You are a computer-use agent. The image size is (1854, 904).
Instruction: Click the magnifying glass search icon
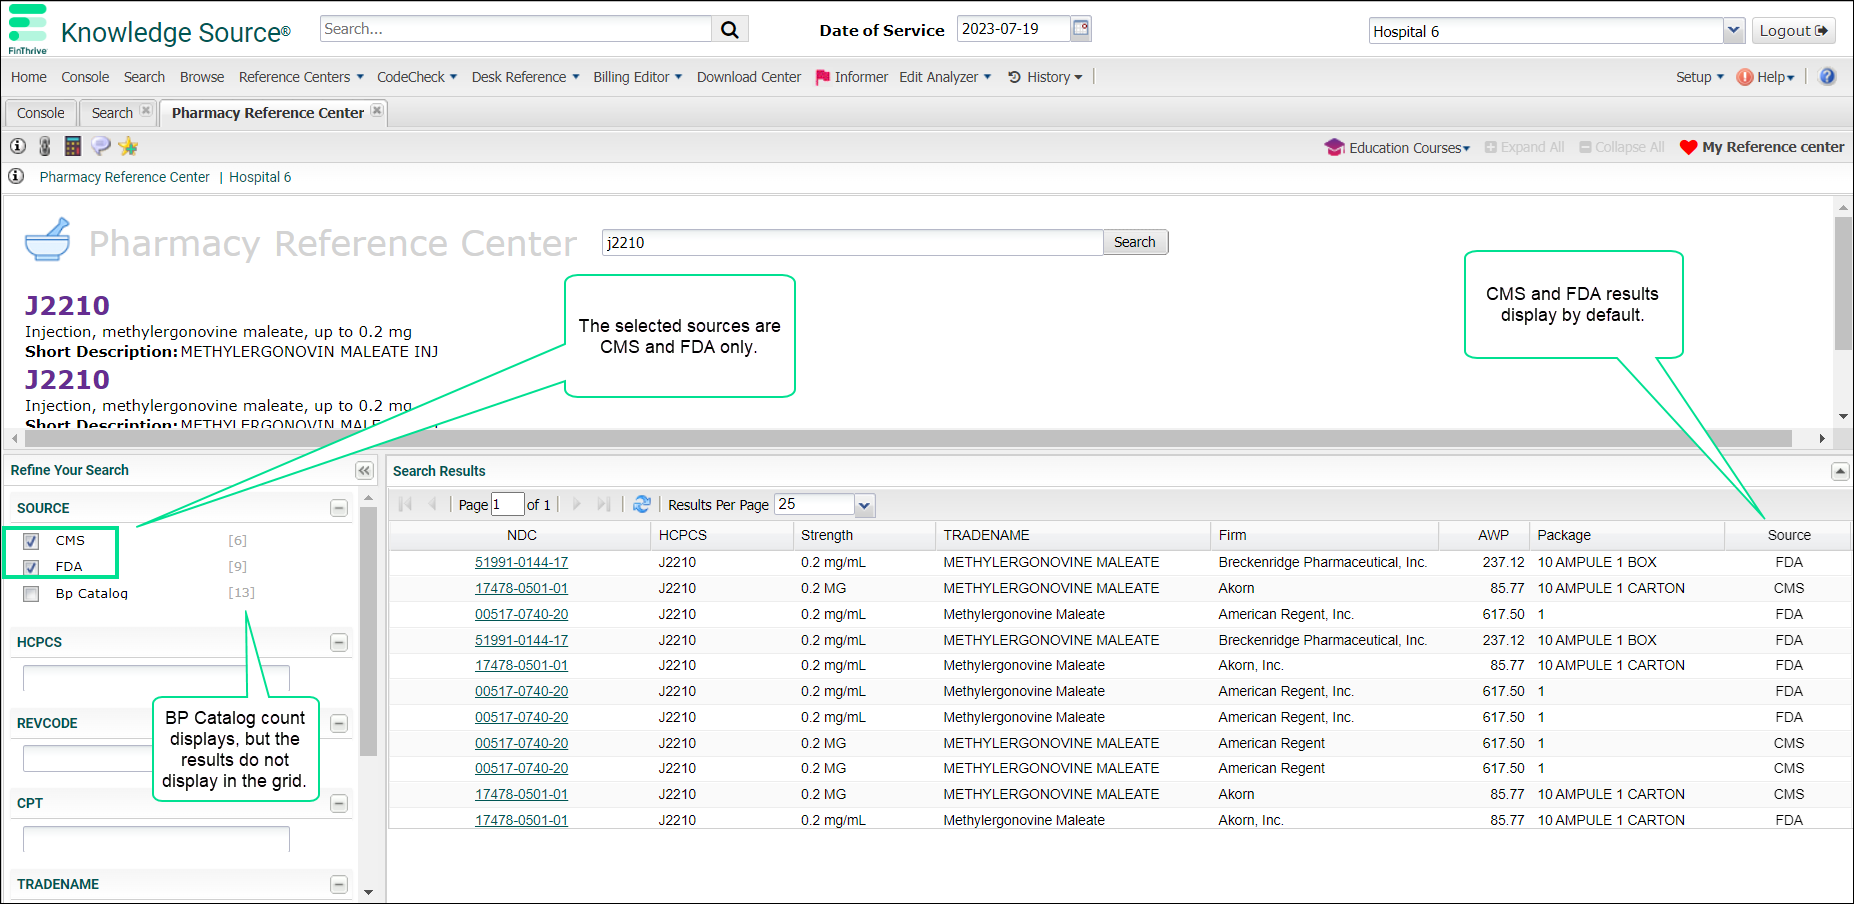(730, 30)
